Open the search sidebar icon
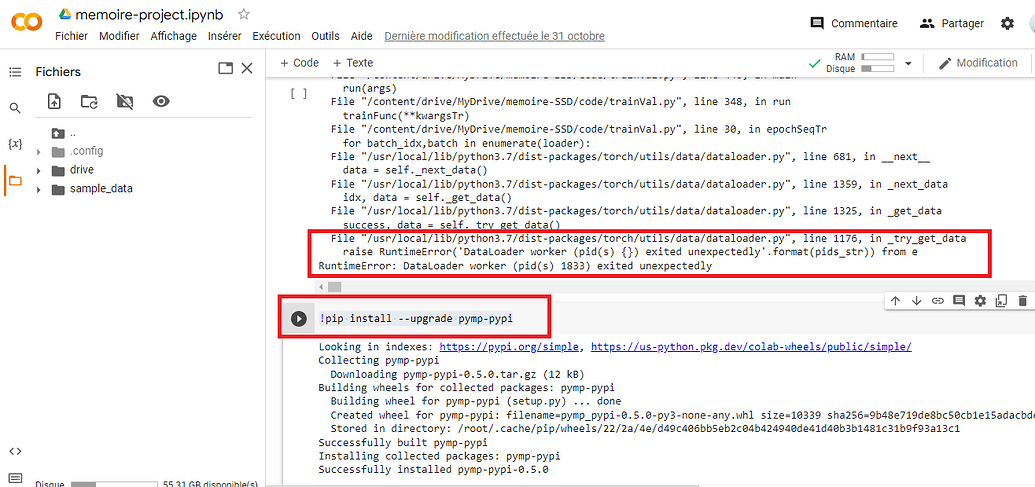The height and width of the screenshot is (487, 1035). 15,108
